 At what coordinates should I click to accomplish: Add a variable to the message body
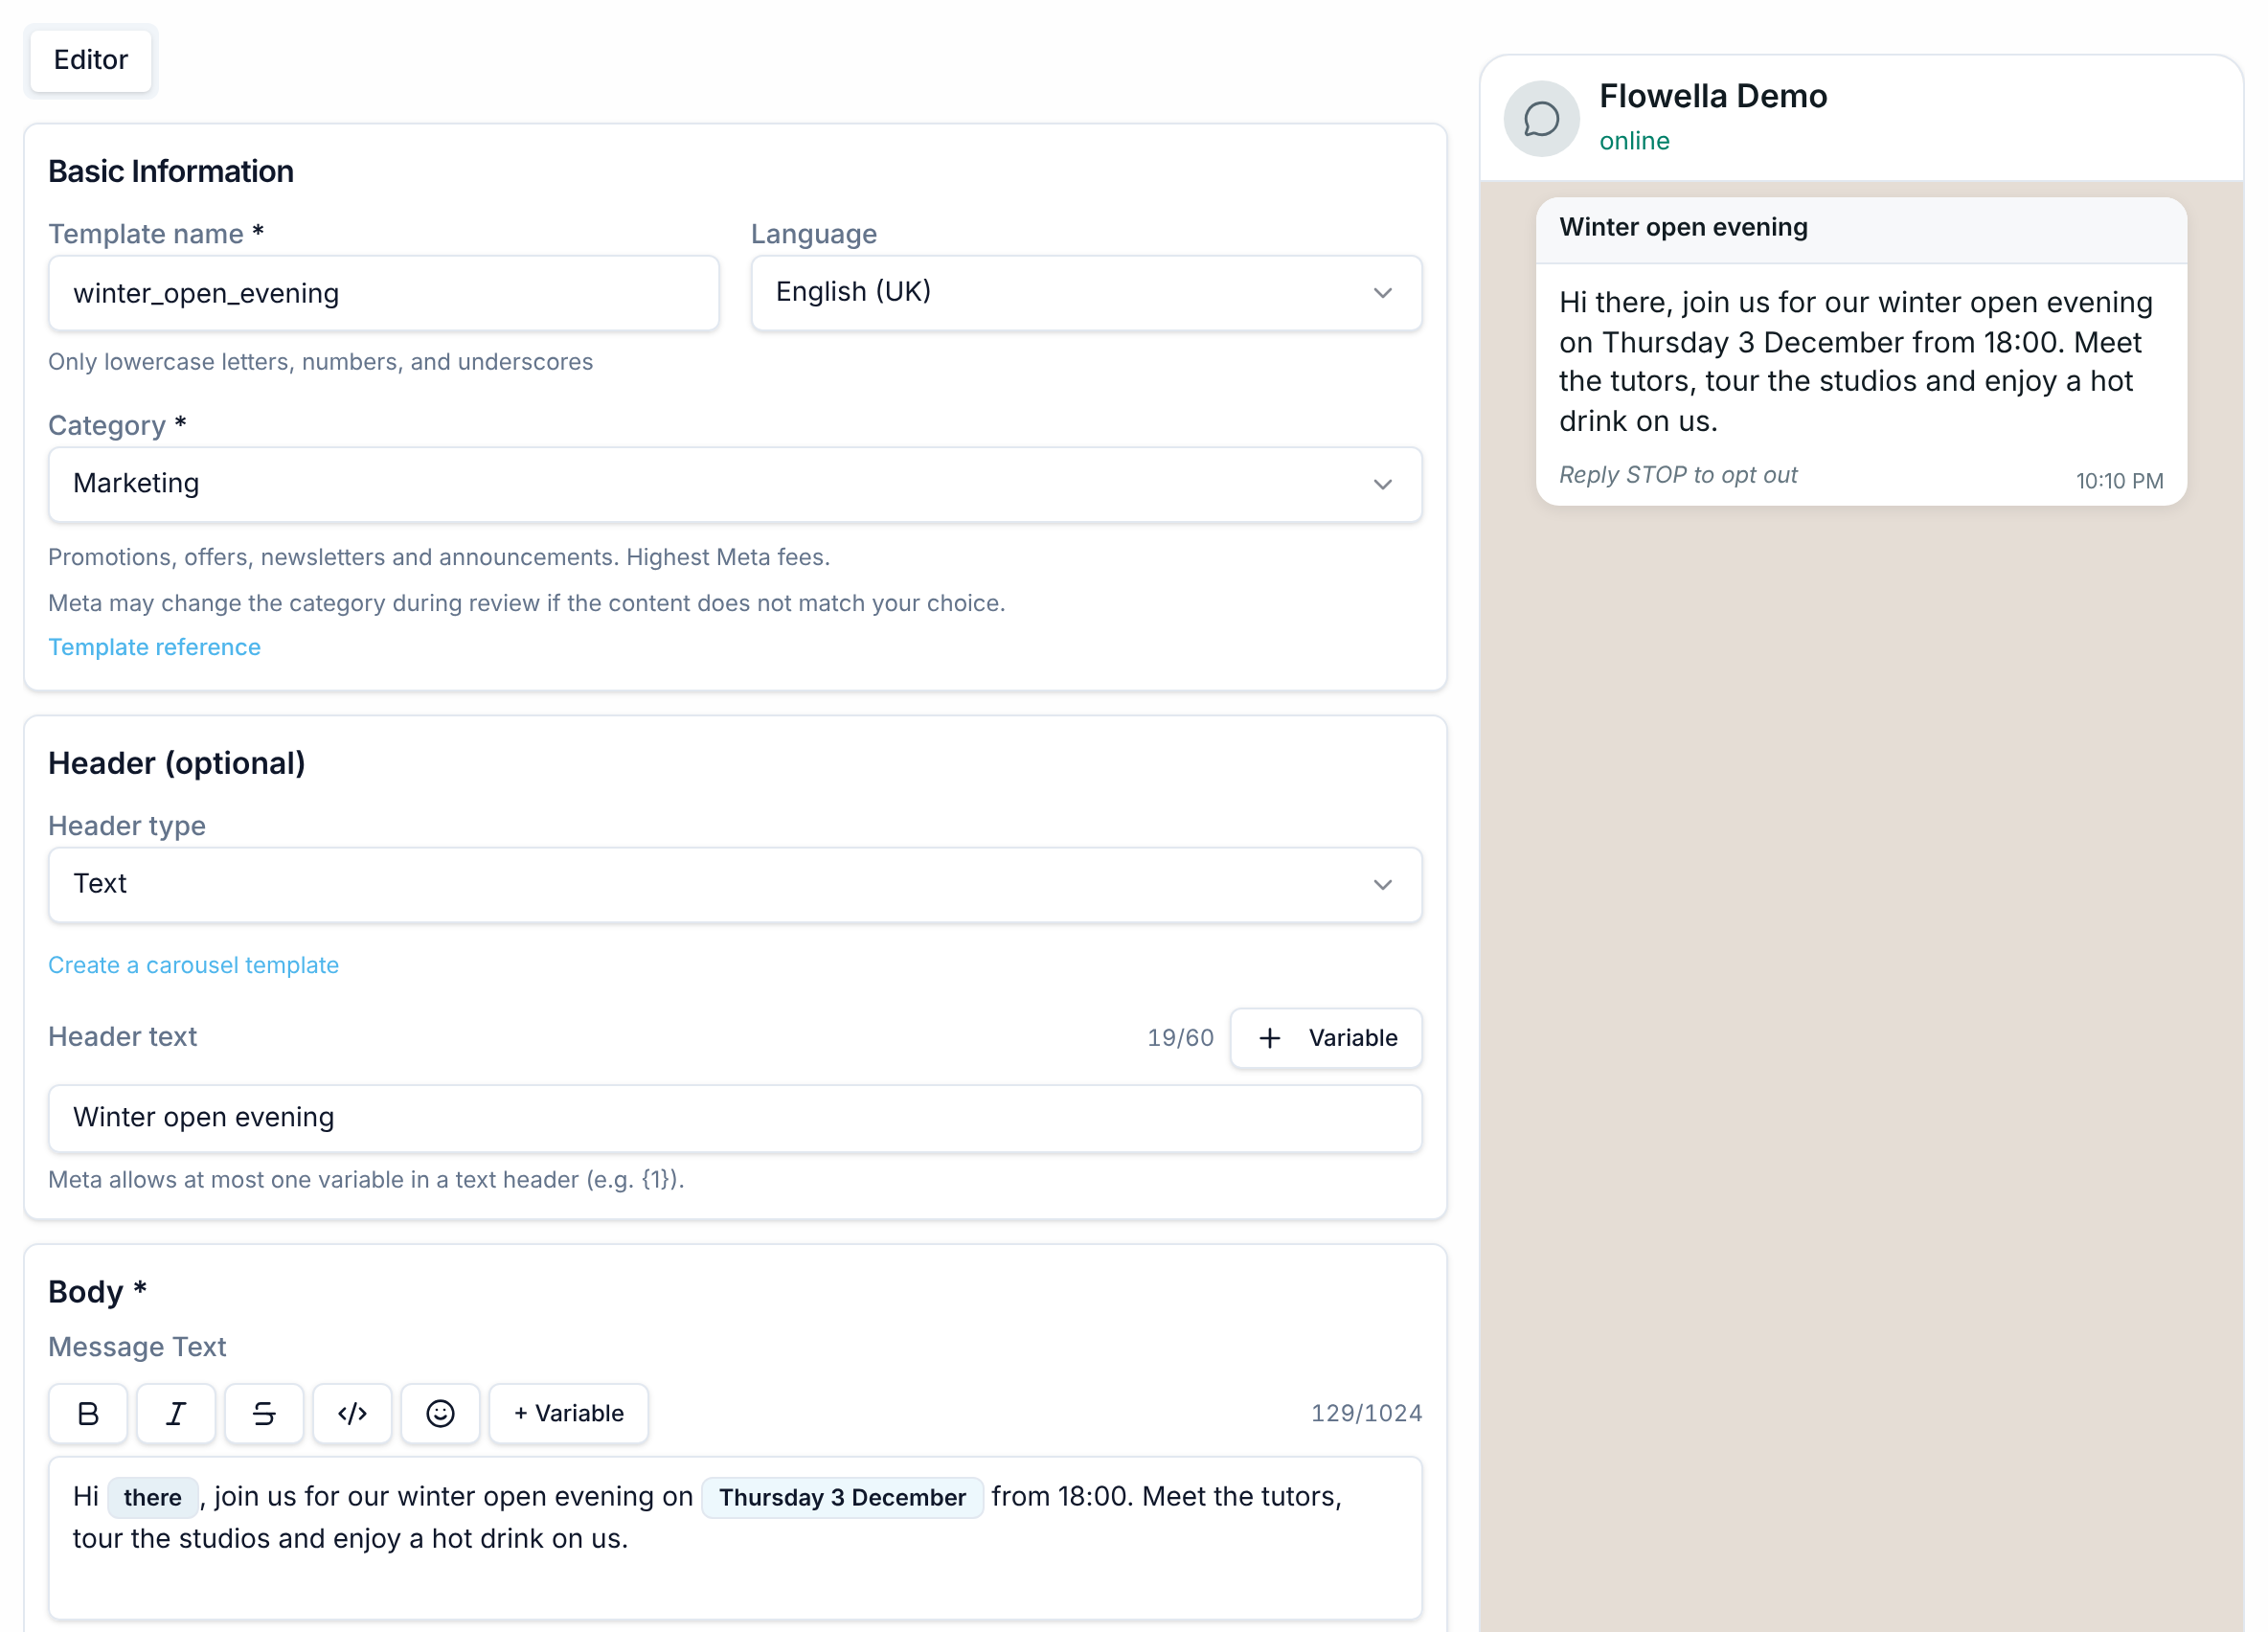[568, 1413]
